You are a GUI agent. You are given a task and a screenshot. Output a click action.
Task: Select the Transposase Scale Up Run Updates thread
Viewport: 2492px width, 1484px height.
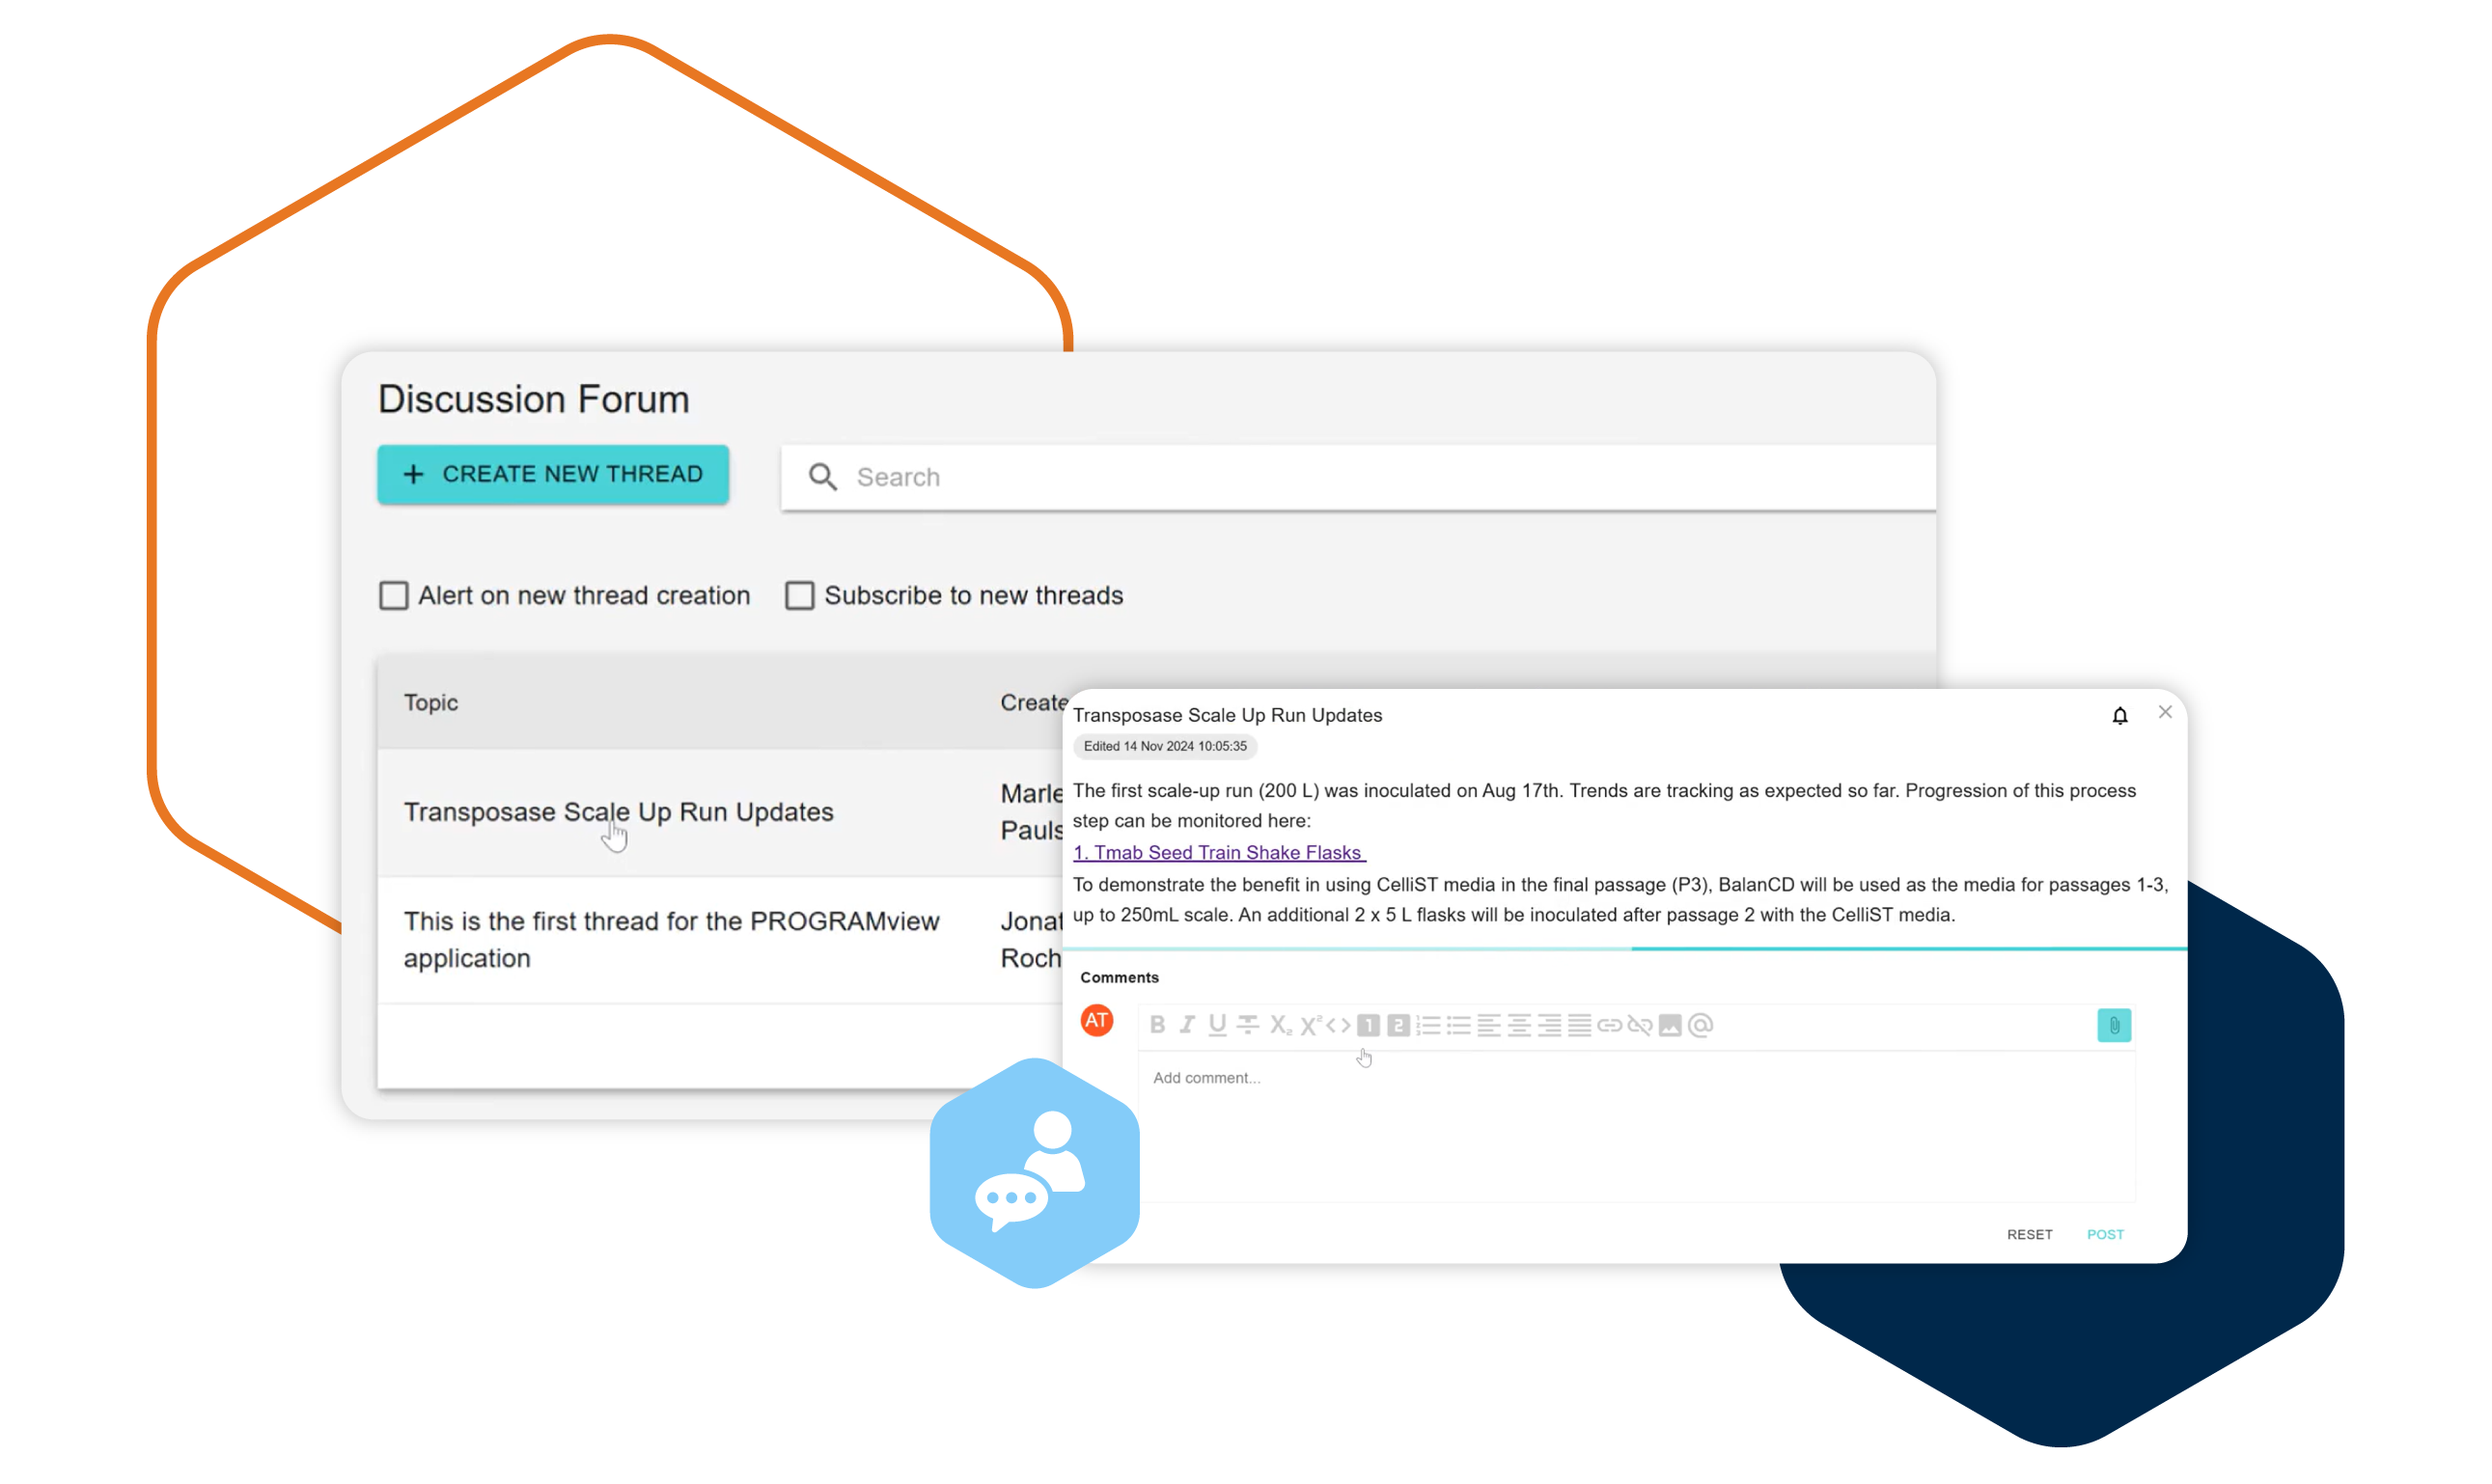[x=618, y=811]
